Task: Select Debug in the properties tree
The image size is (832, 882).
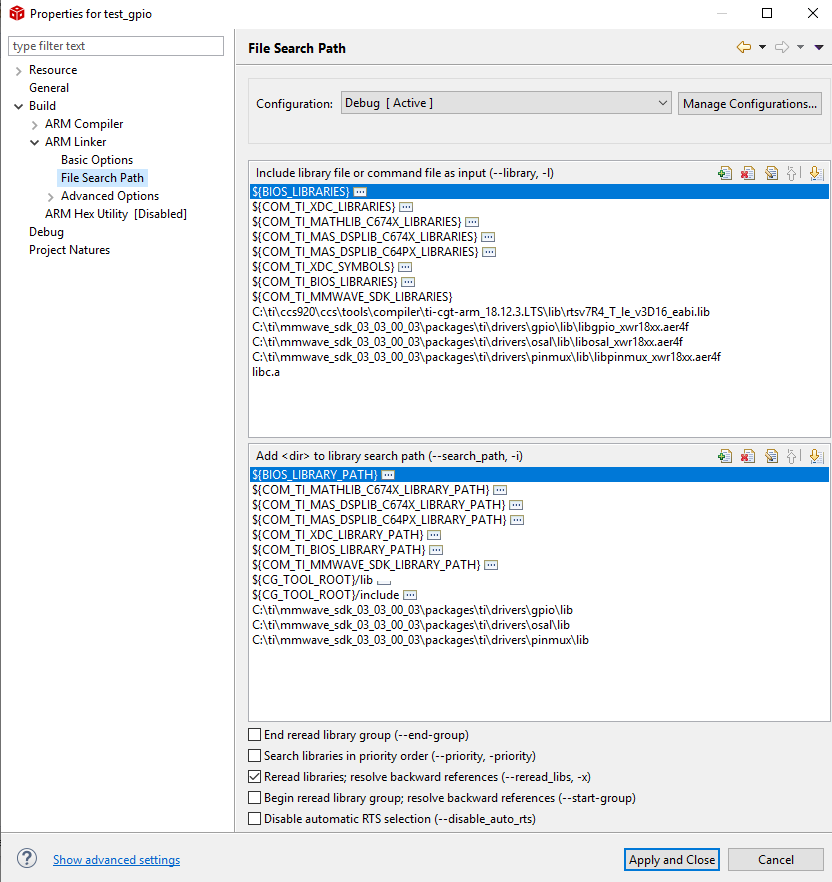Action: tap(46, 232)
